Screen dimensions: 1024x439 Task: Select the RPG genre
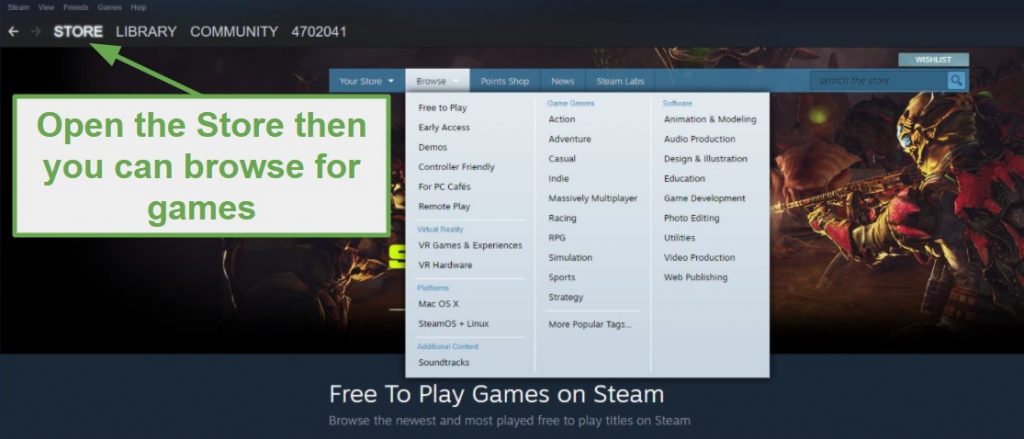(x=556, y=237)
